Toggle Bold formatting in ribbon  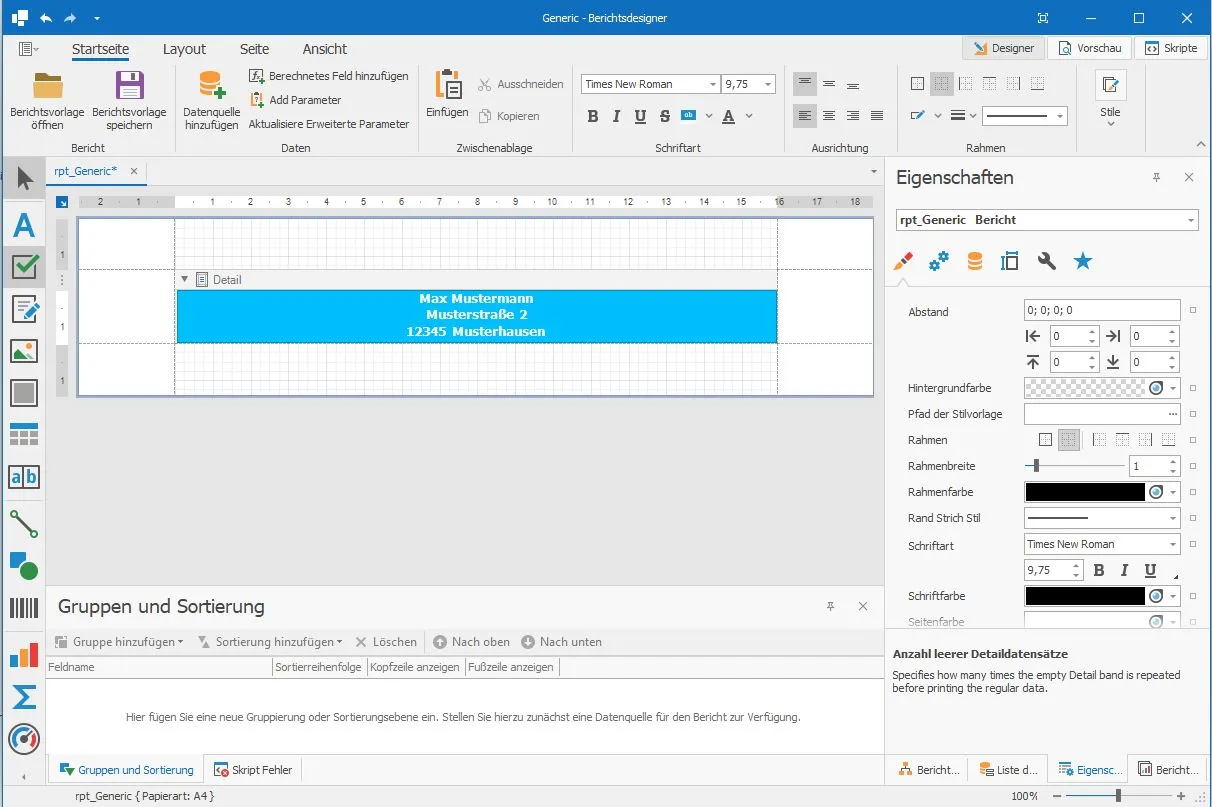tap(593, 116)
